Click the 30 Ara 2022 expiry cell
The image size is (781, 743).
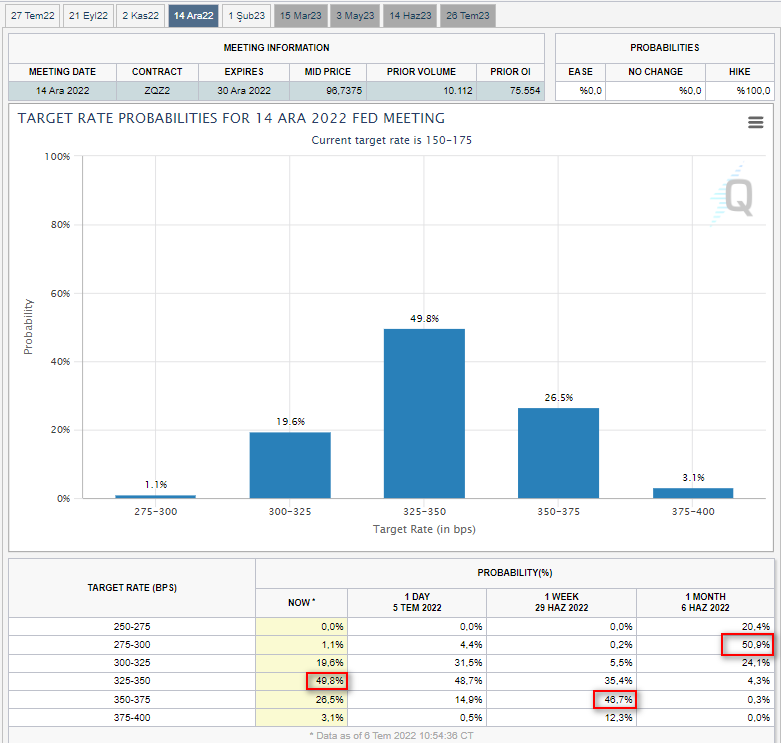[x=244, y=91]
